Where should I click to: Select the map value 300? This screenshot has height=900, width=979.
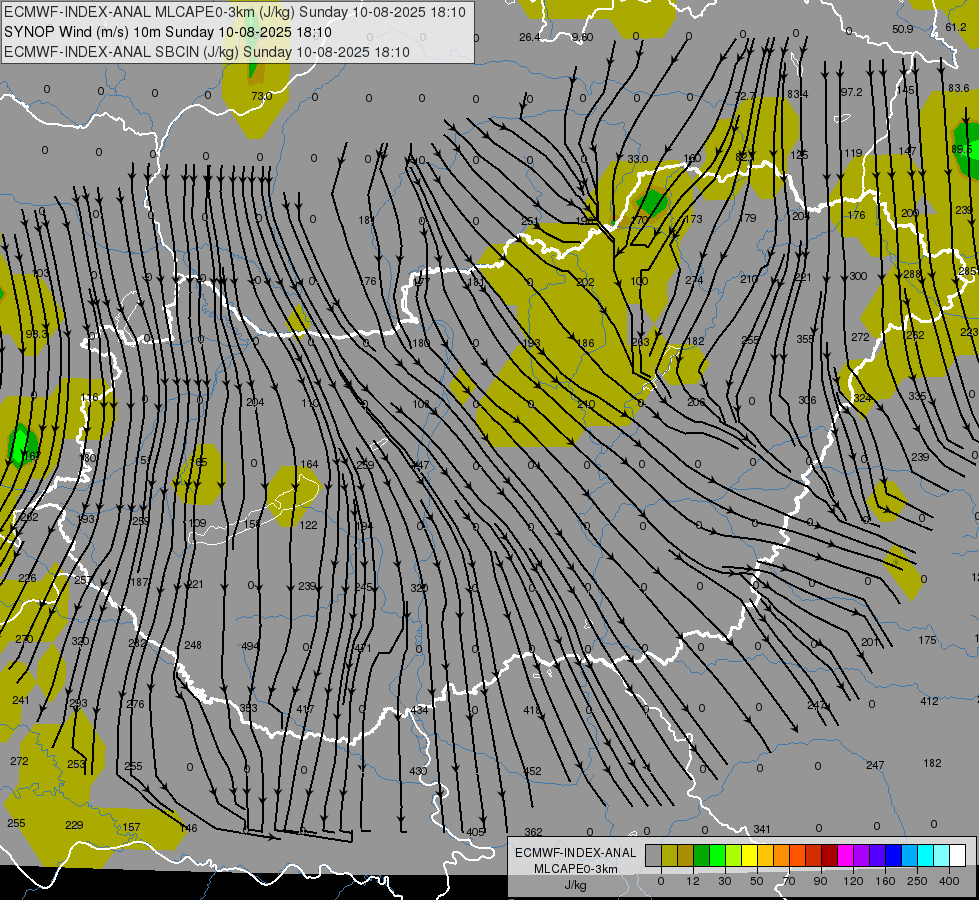pos(858,275)
